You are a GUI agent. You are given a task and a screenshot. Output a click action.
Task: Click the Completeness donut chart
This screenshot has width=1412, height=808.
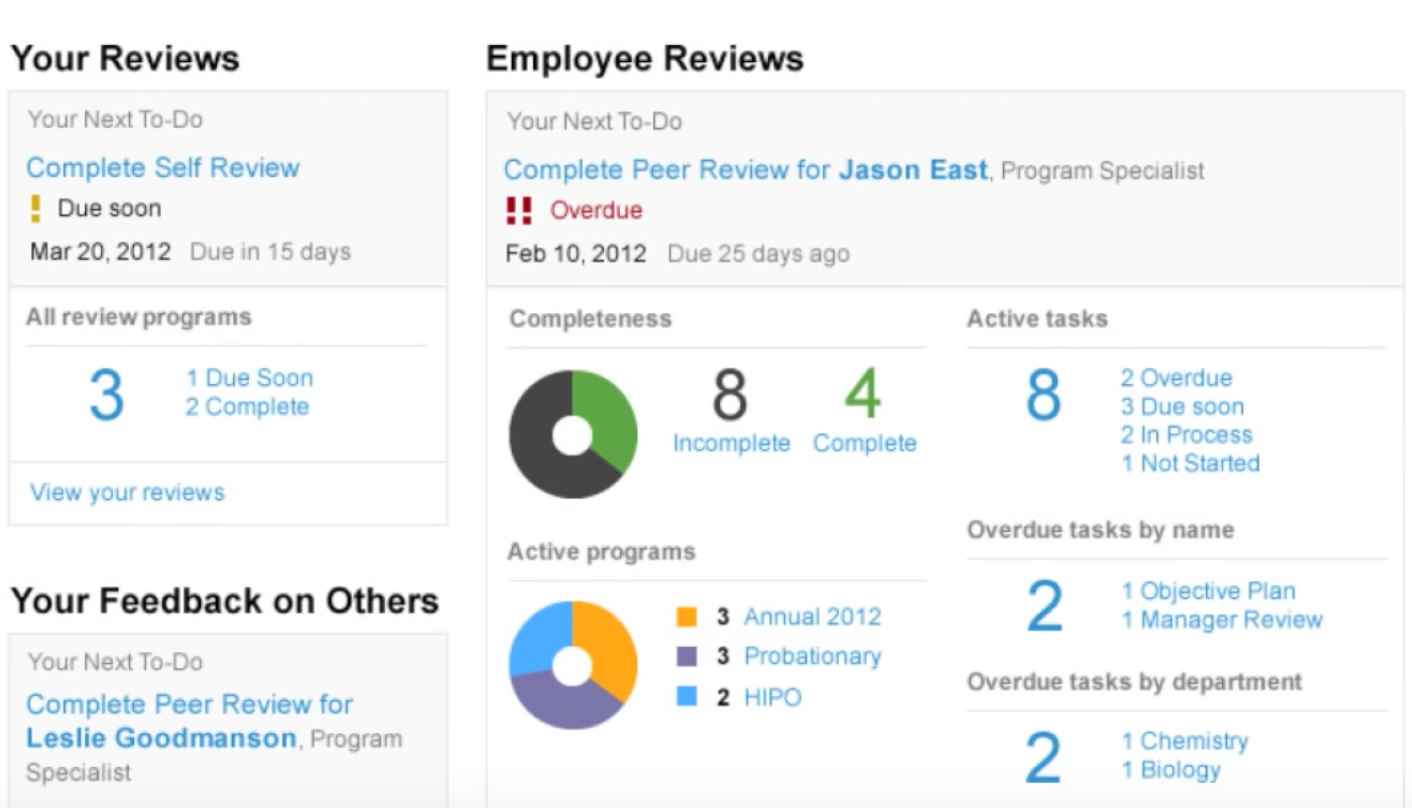(x=573, y=435)
